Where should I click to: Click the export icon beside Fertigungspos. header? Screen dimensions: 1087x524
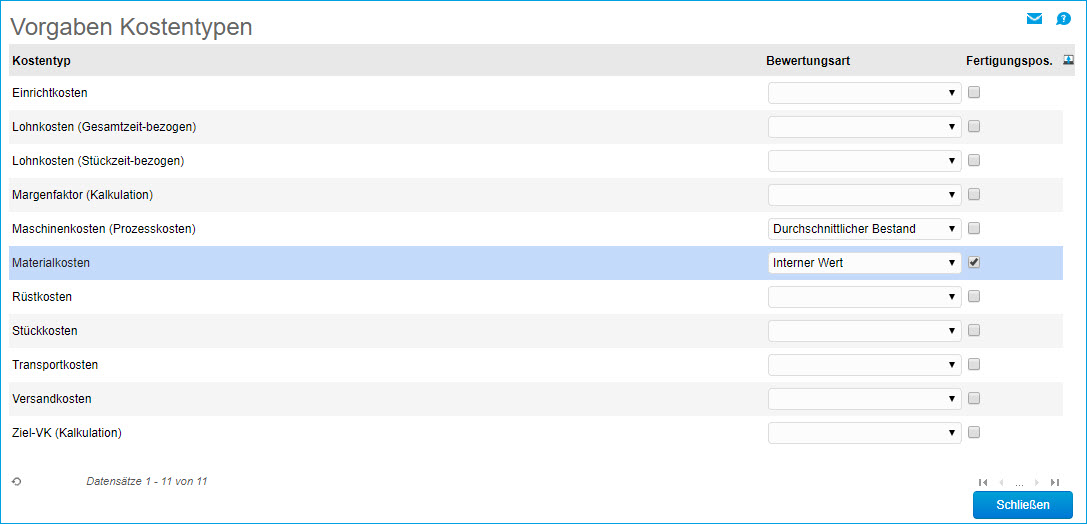[x=1069, y=60]
